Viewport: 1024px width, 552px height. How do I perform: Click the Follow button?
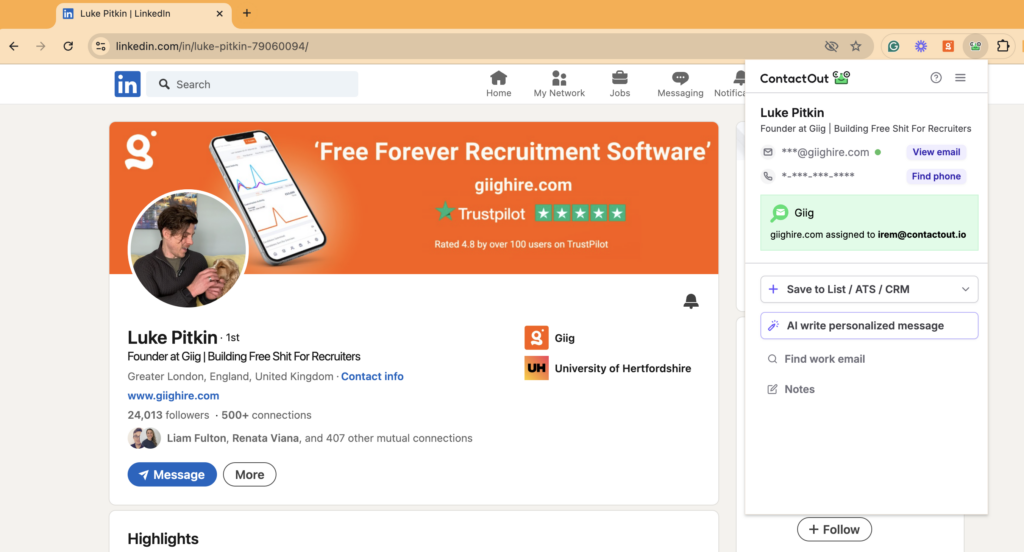click(834, 529)
